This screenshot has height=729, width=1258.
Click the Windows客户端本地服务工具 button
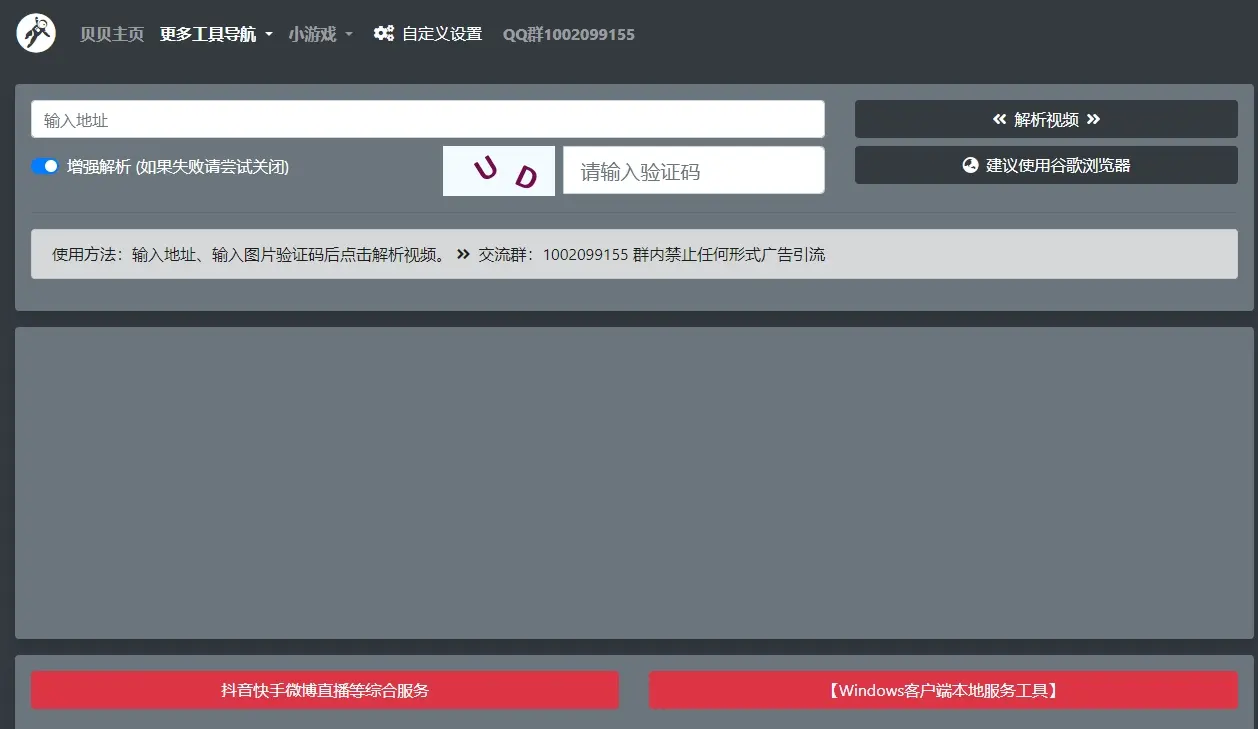[x=943, y=689]
